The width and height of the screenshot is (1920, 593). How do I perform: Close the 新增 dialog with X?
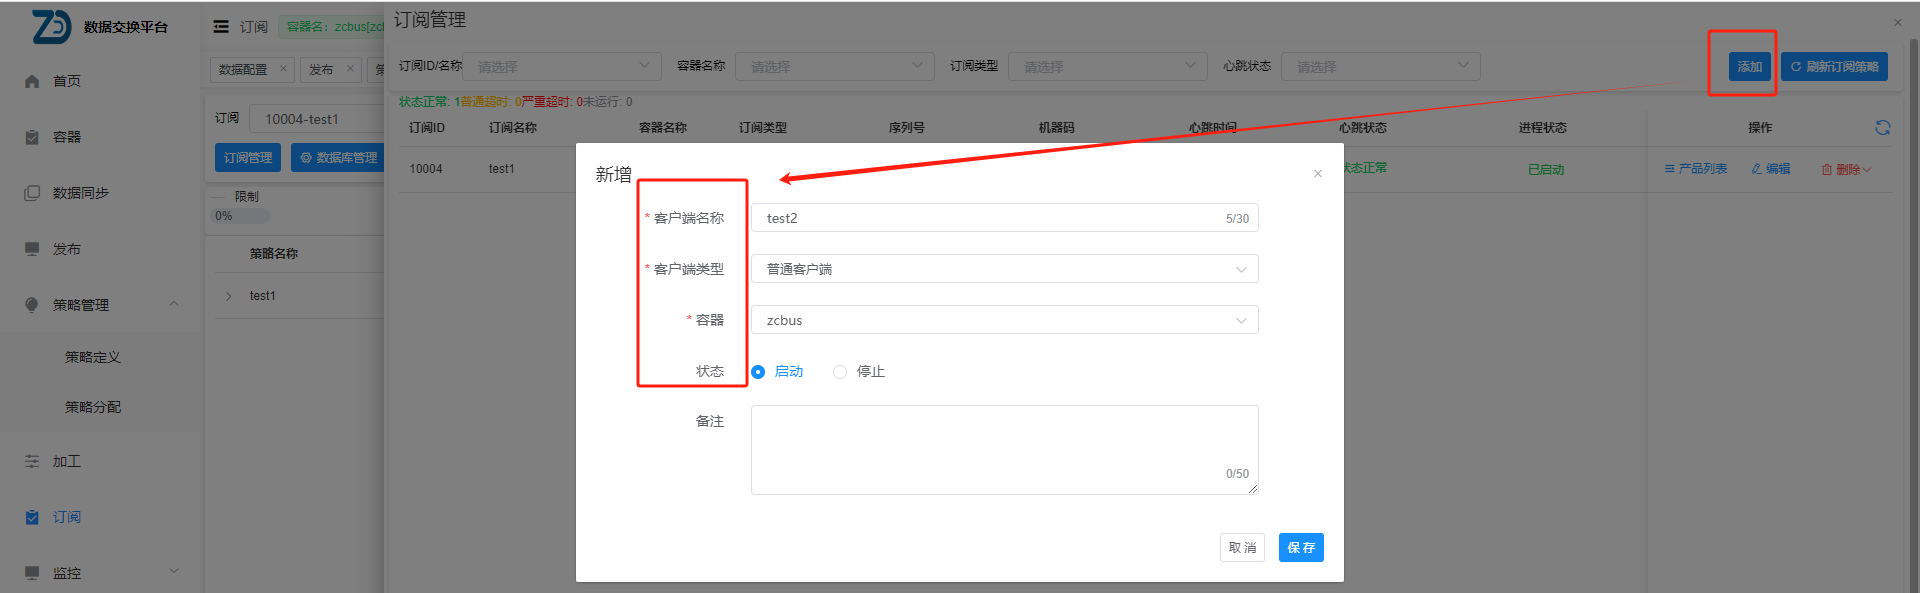pos(1317,174)
